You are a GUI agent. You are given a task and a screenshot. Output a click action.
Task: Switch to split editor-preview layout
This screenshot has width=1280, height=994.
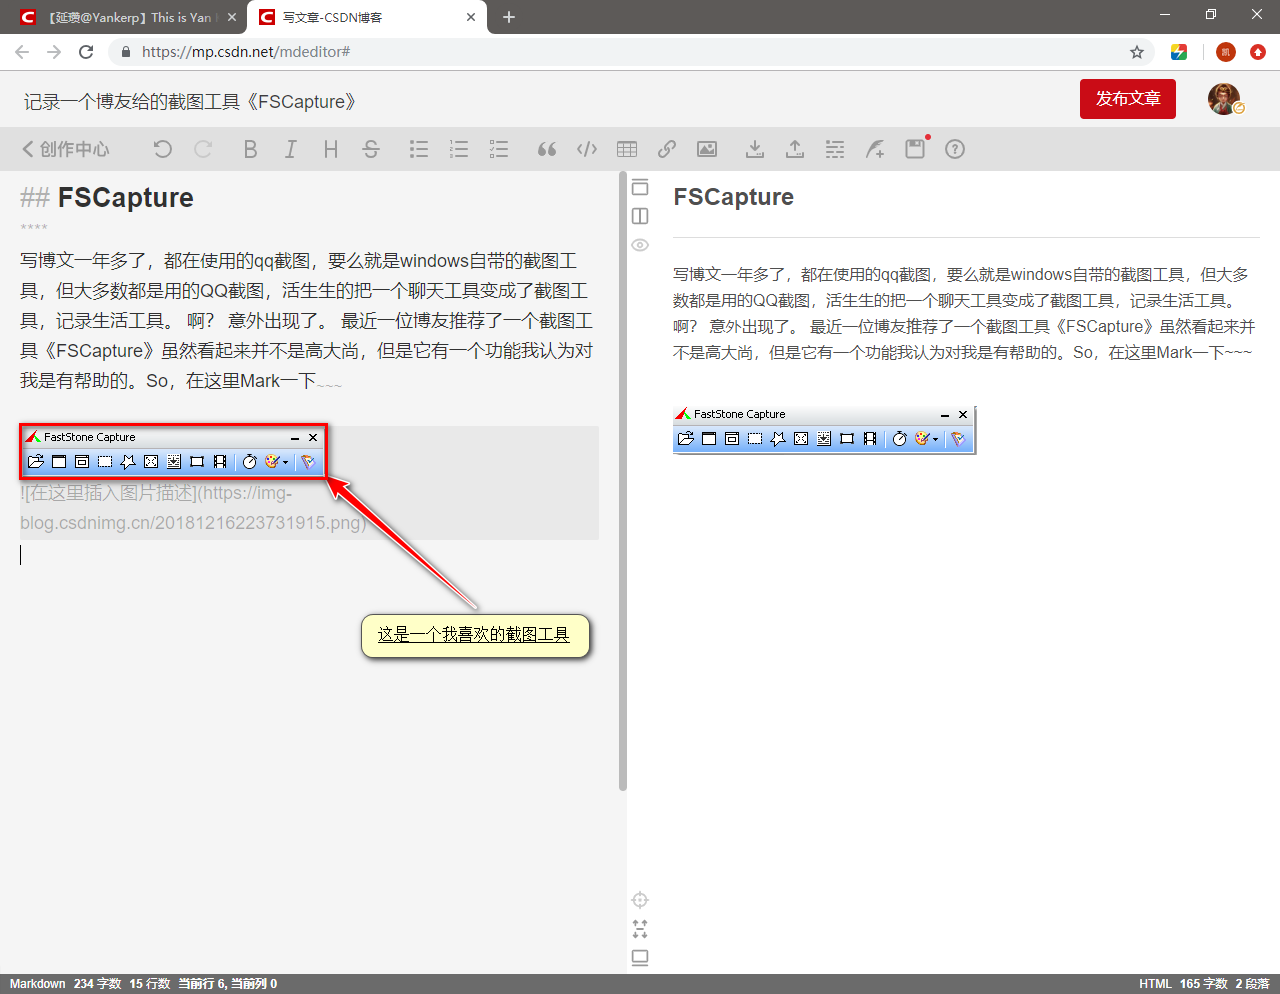coord(640,216)
